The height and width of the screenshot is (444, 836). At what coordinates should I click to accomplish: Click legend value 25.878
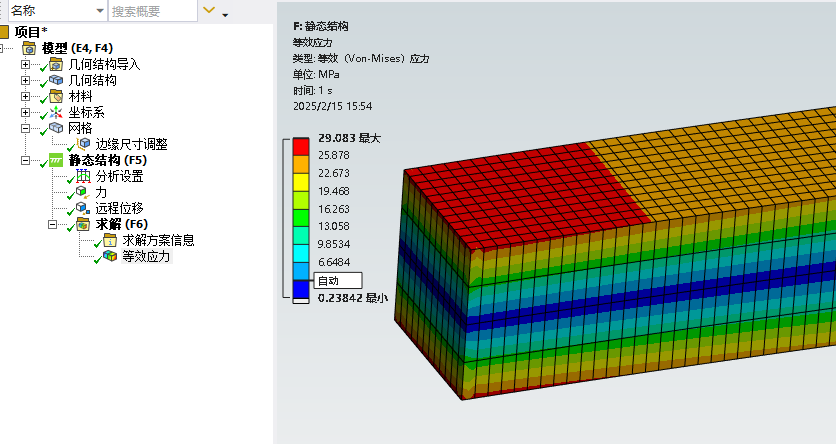334,156
